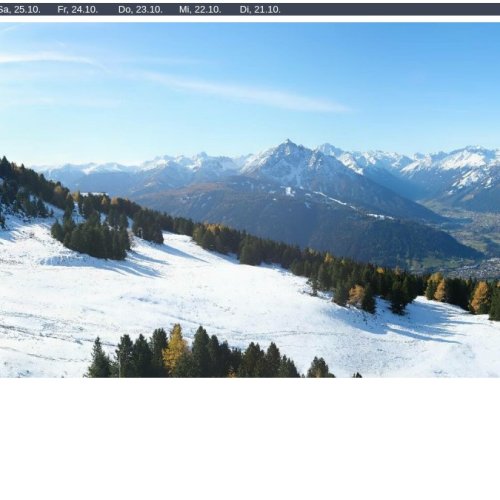Select the Fr, 24.10. date tab

[x=78, y=10]
